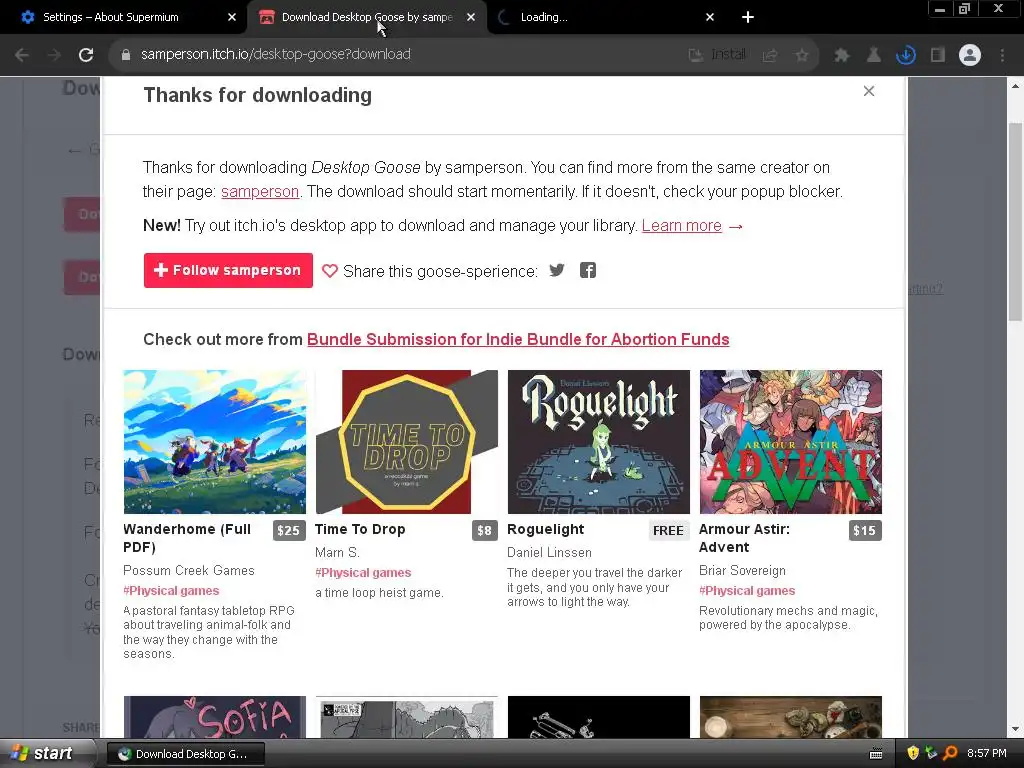
Task: Open the Extensions puzzle icon
Action: [842, 56]
